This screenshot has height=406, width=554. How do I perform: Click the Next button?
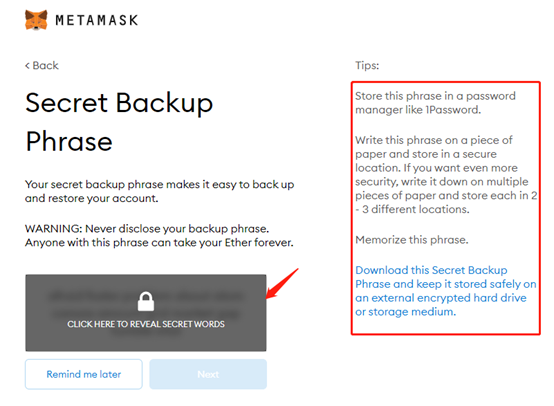(x=208, y=374)
